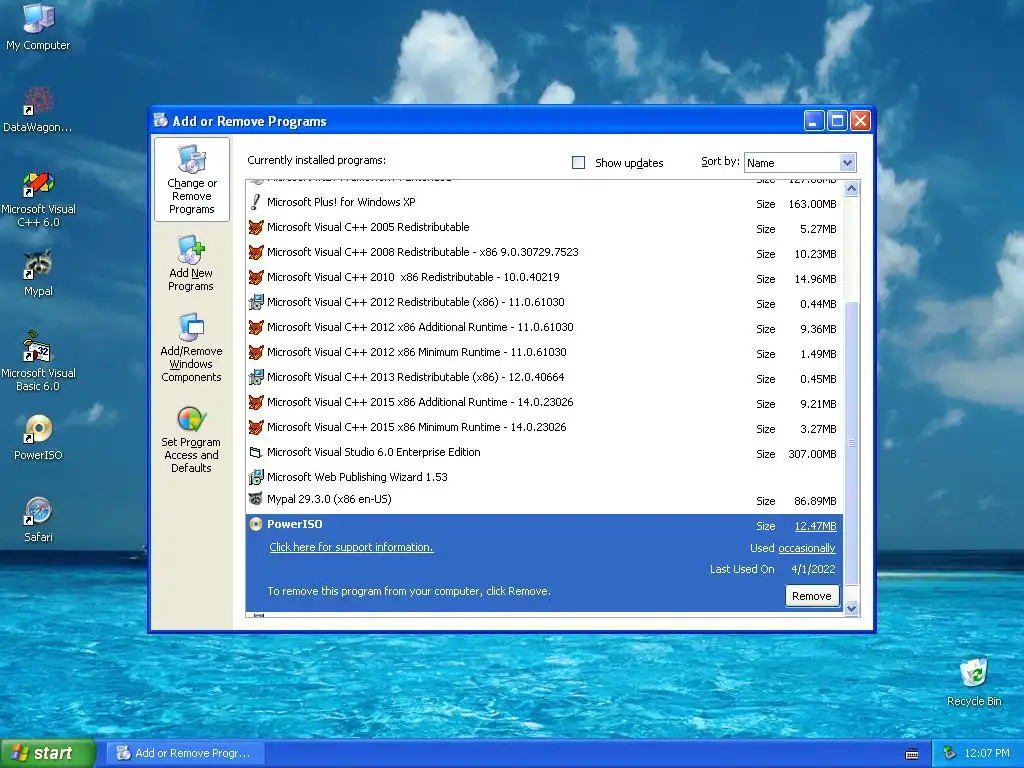Open PowerISO desktop shortcut
Screen dimensions: 1024x768
(38, 437)
